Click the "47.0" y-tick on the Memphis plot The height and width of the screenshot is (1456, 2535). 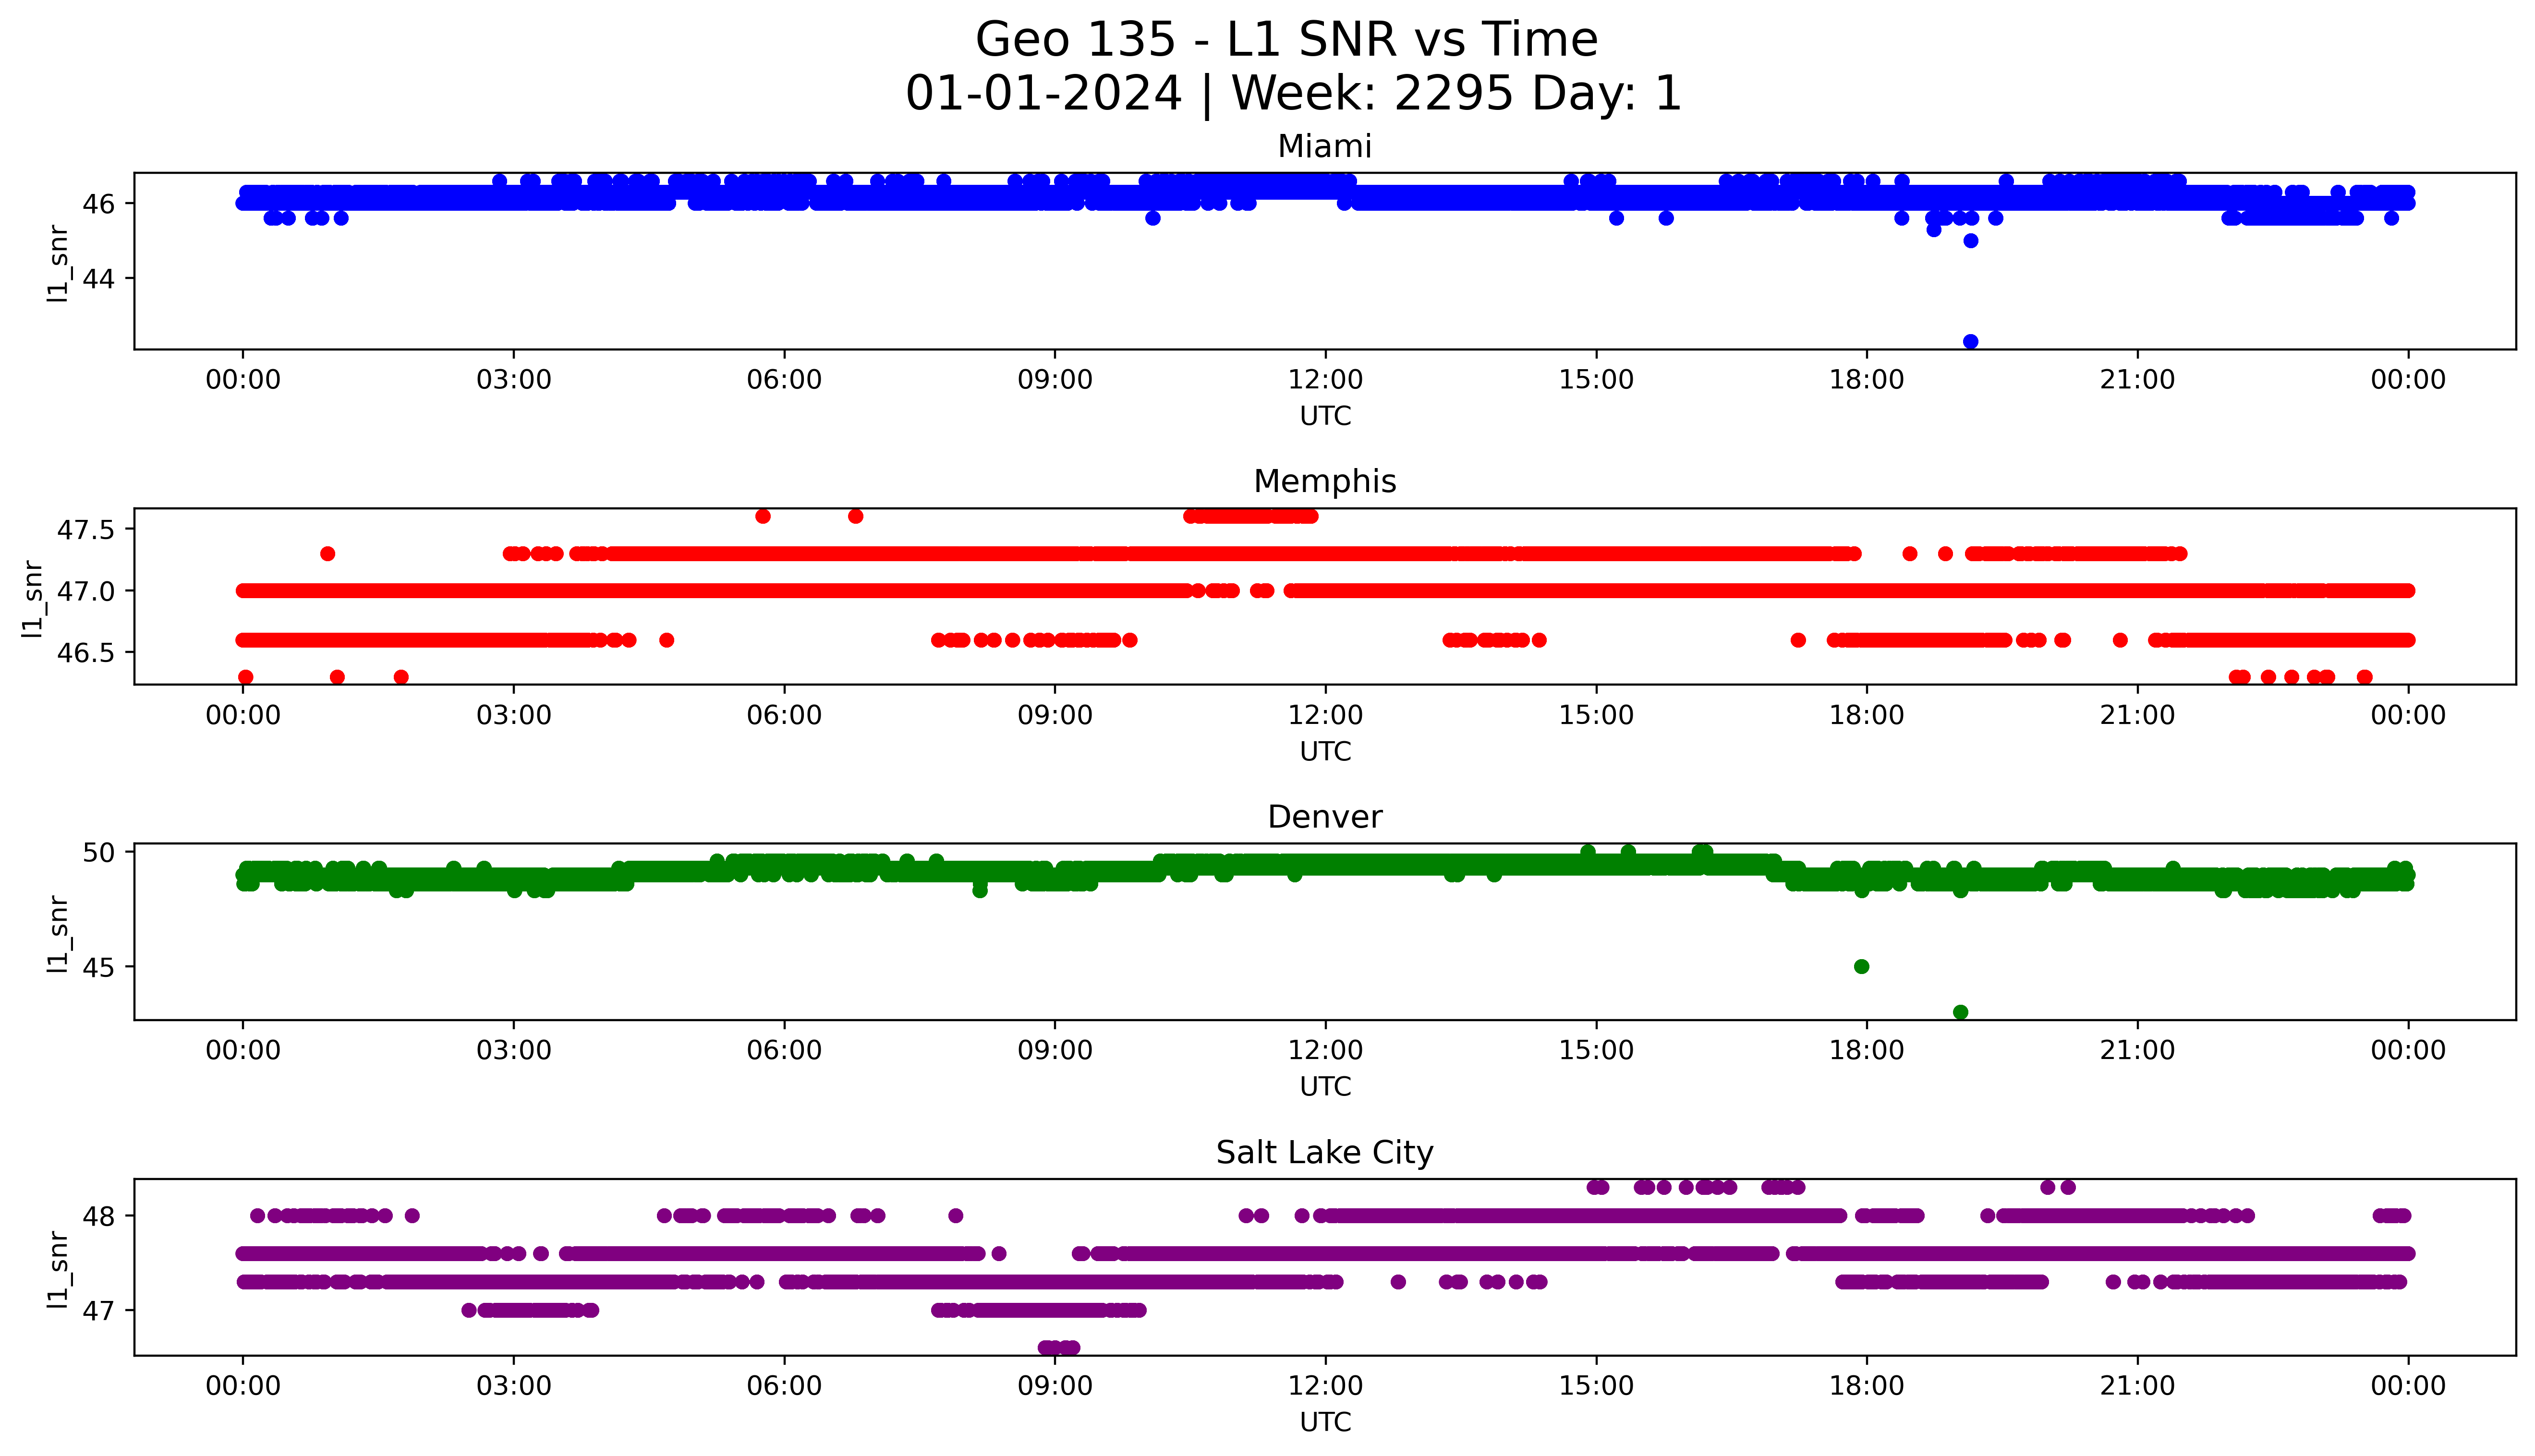[86, 591]
